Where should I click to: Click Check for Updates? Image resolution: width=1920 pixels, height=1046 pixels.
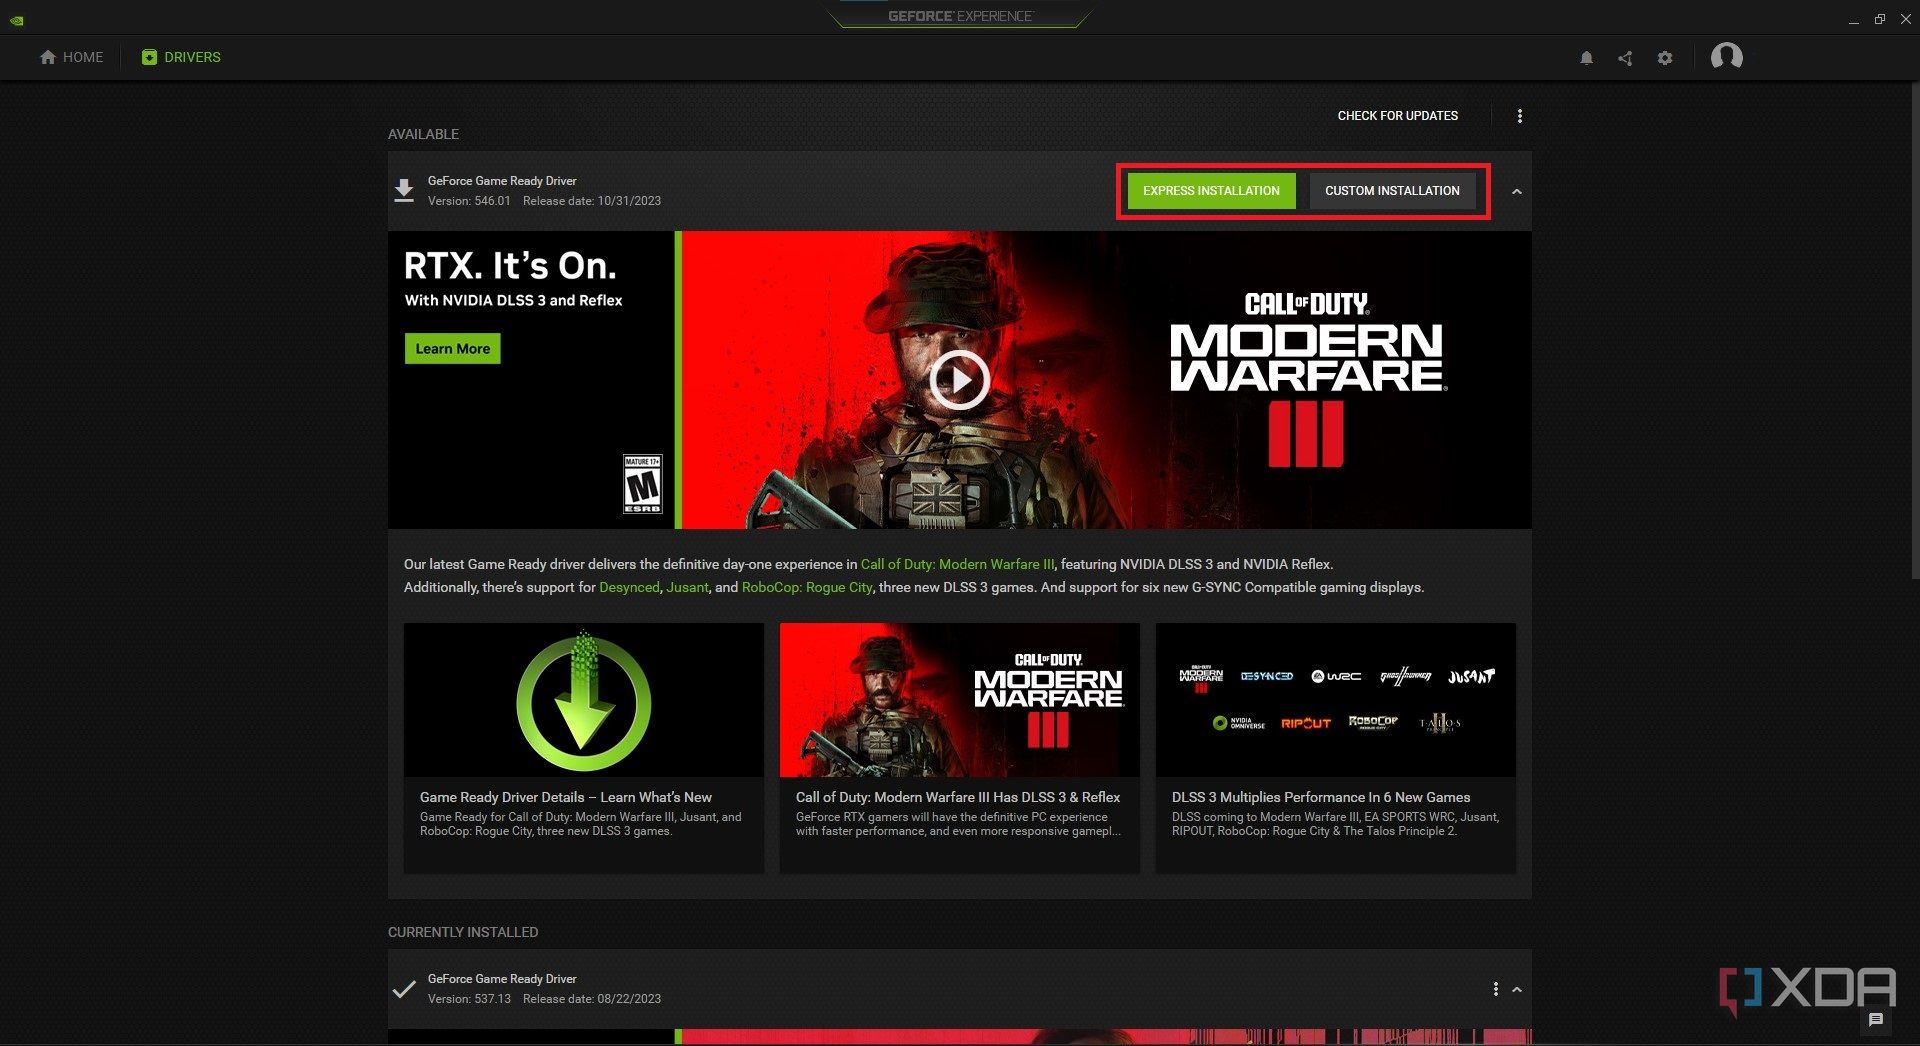click(1398, 116)
